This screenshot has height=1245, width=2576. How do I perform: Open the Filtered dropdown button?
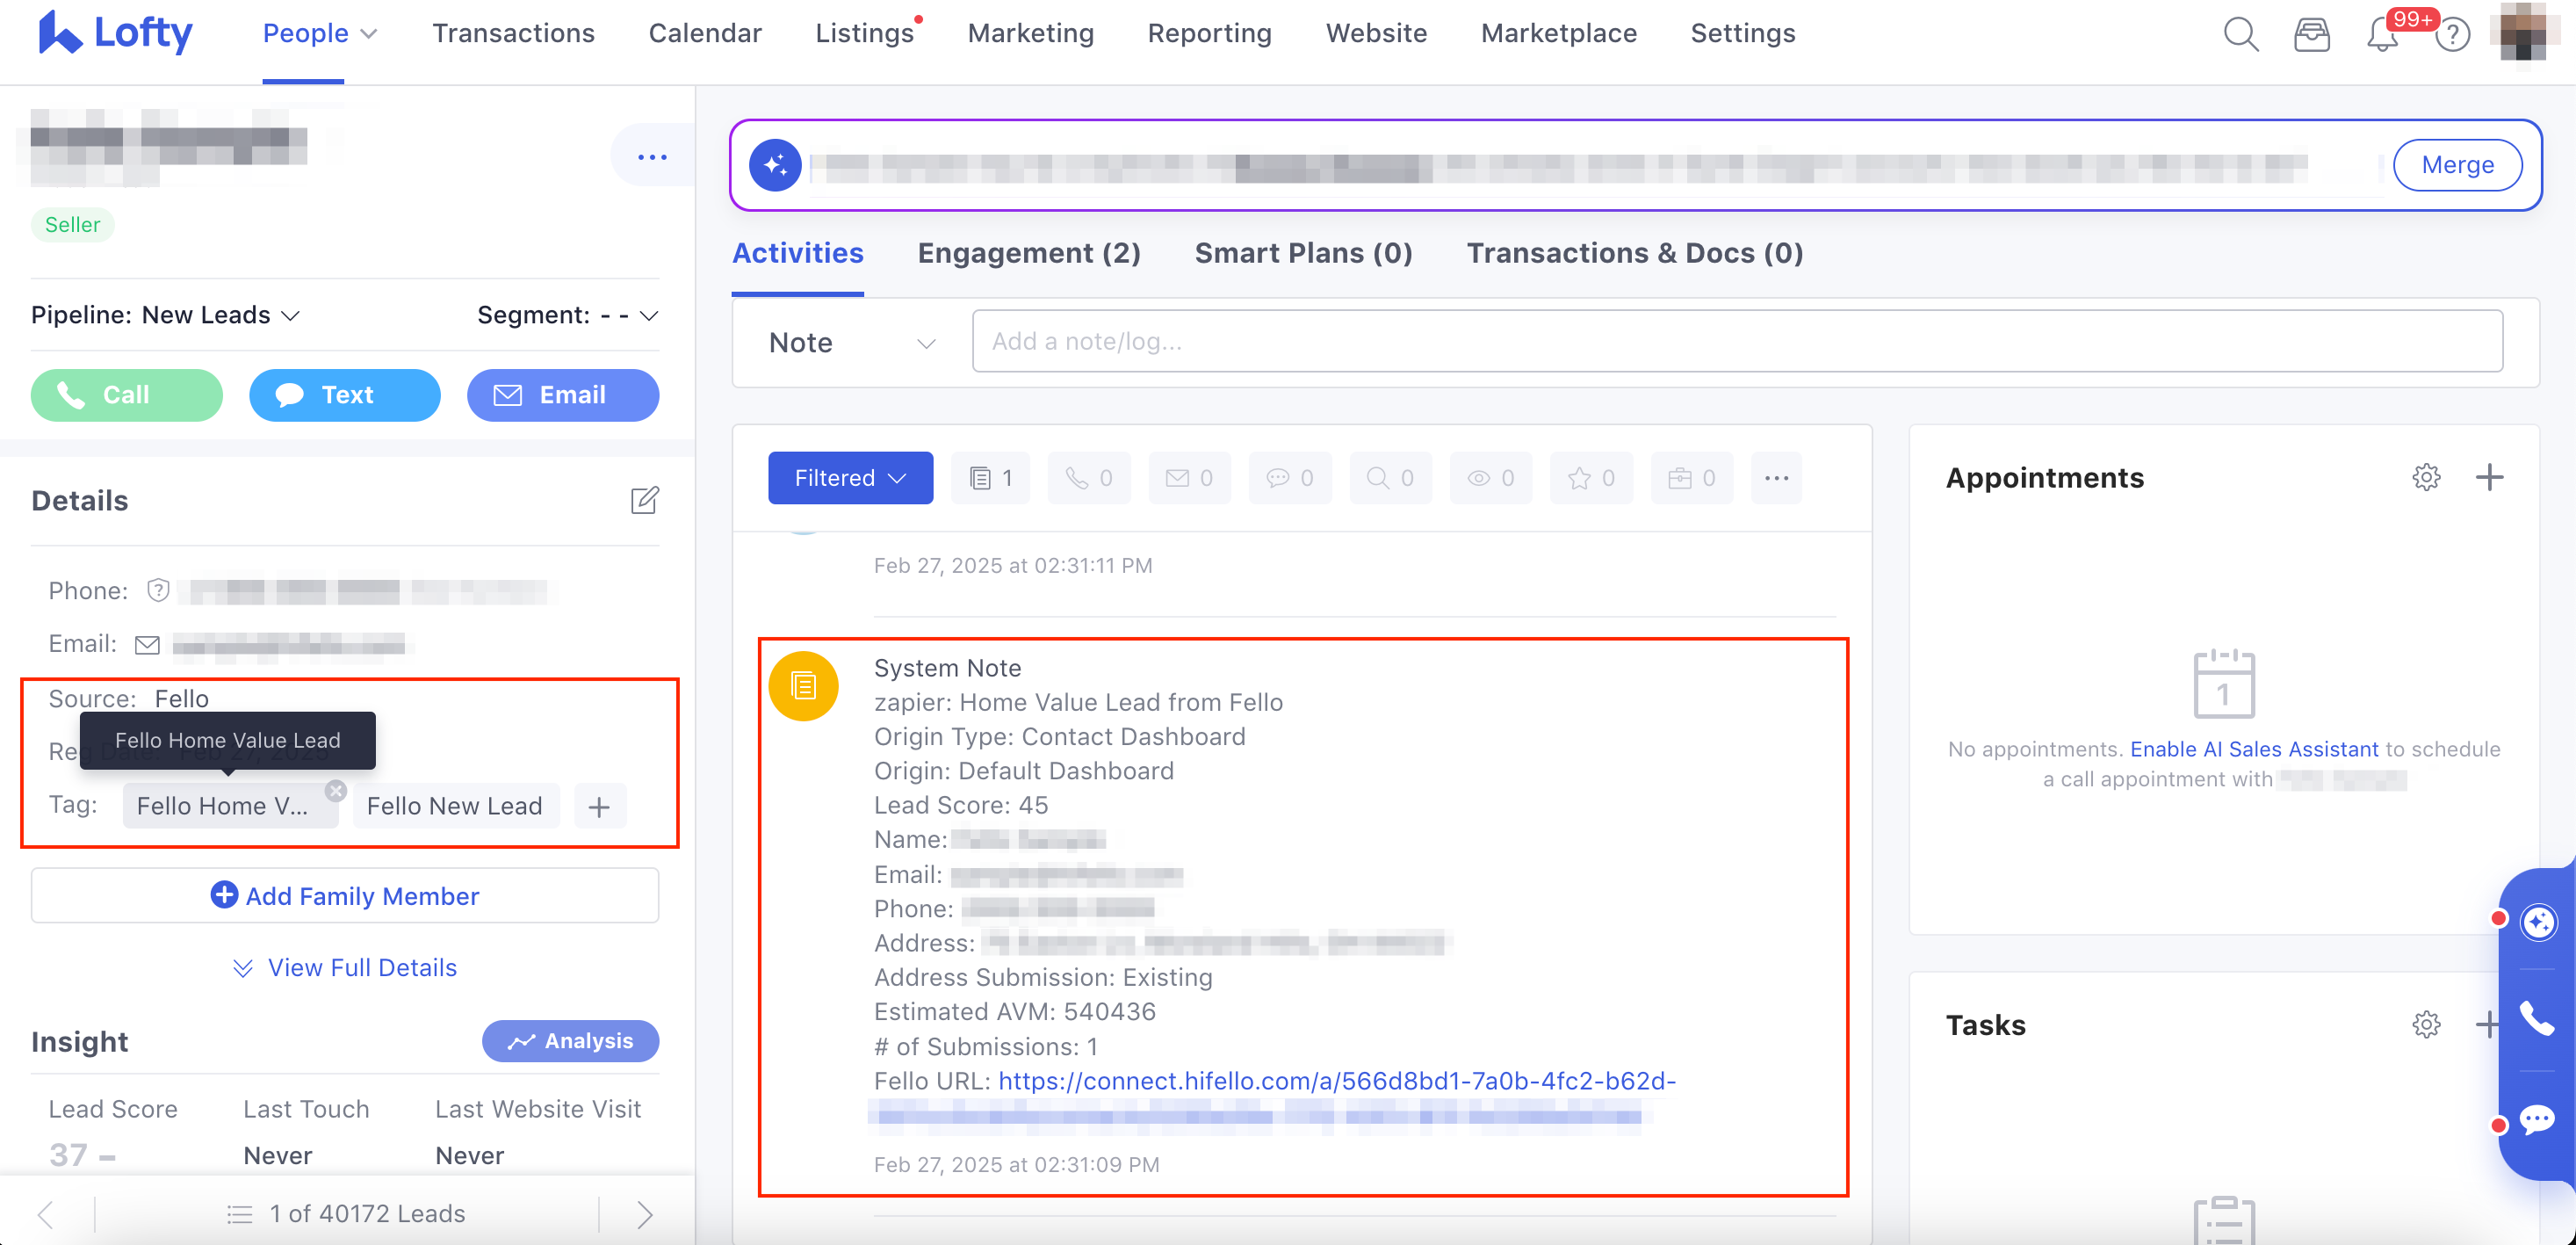click(x=850, y=478)
